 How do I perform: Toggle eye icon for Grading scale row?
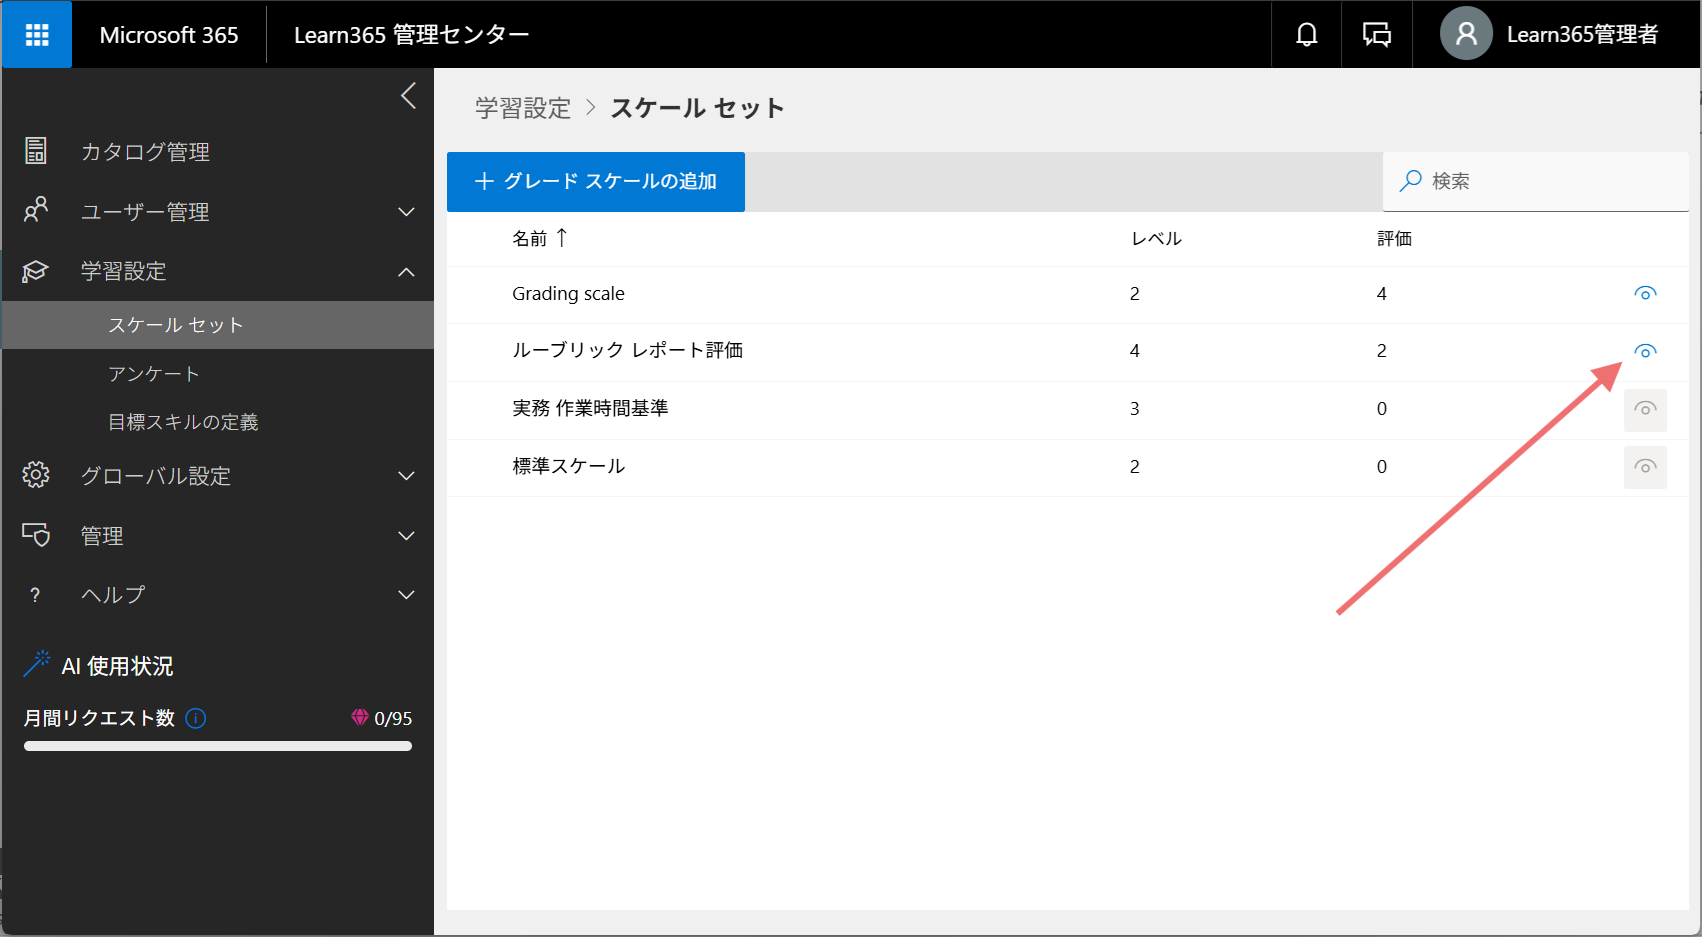[1645, 293]
